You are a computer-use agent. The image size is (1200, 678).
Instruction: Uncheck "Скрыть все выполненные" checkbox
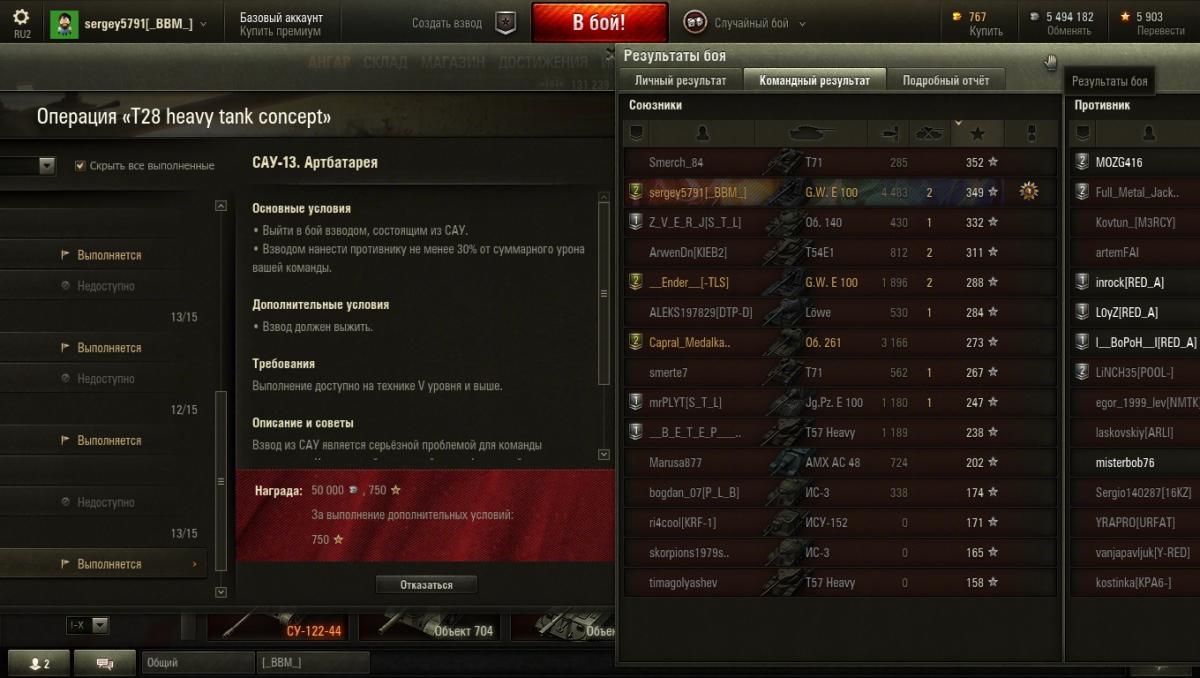click(x=80, y=166)
